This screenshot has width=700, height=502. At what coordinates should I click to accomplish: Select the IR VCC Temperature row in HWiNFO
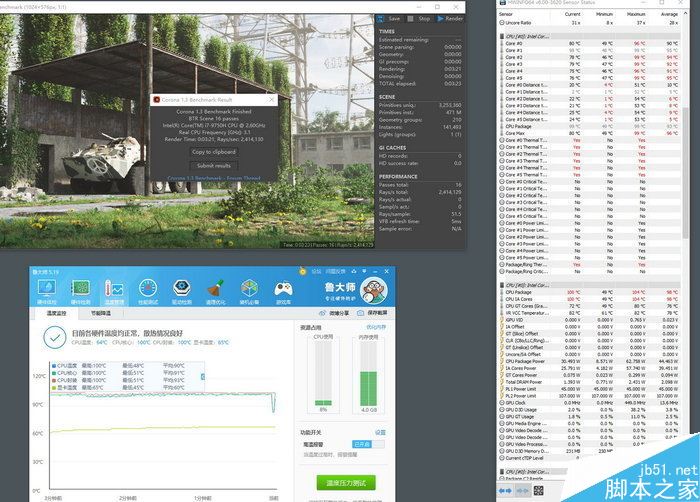(589, 313)
